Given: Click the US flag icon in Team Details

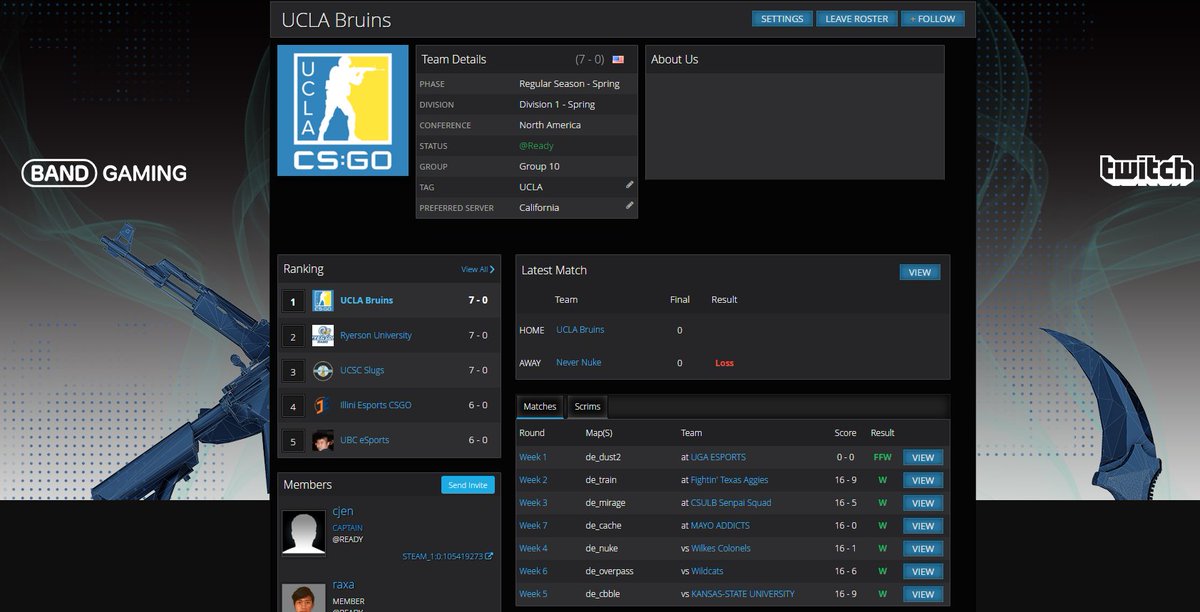Looking at the screenshot, I should coord(618,60).
